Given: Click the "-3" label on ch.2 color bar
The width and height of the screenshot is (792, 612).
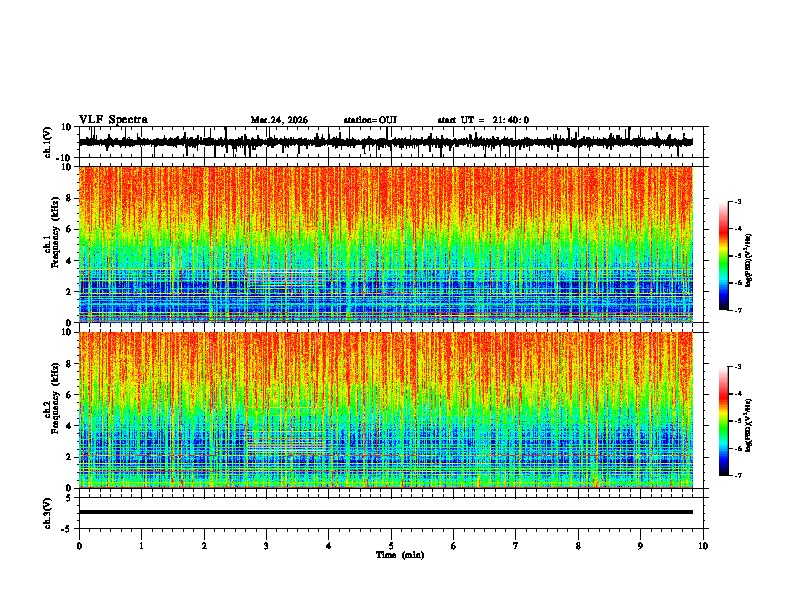Looking at the screenshot, I should [x=738, y=367].
